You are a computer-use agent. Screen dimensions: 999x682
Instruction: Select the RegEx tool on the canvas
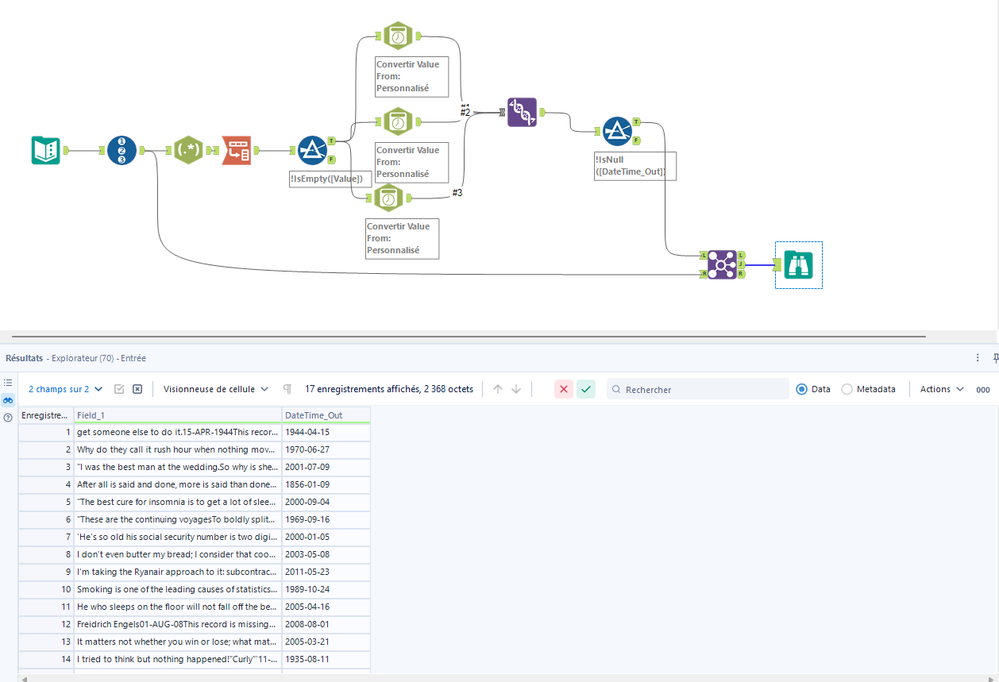[x=188, y=150]
